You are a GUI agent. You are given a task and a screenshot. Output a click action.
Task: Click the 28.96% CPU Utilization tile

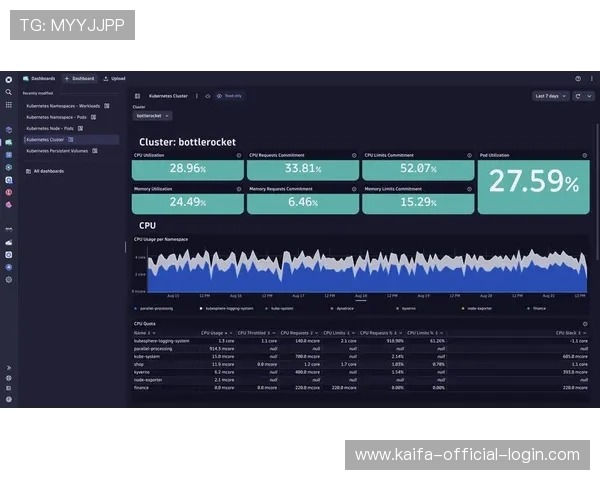pyautogui.click(x=188, y=170)
